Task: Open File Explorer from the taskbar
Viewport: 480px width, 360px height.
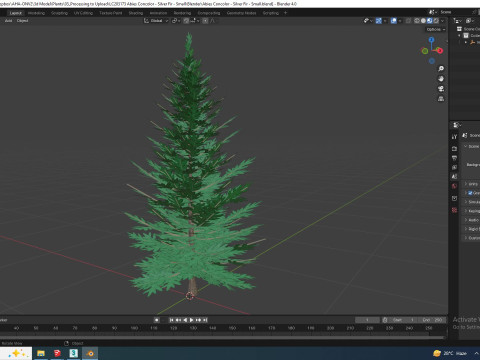Action: click(x=41, y=353)
